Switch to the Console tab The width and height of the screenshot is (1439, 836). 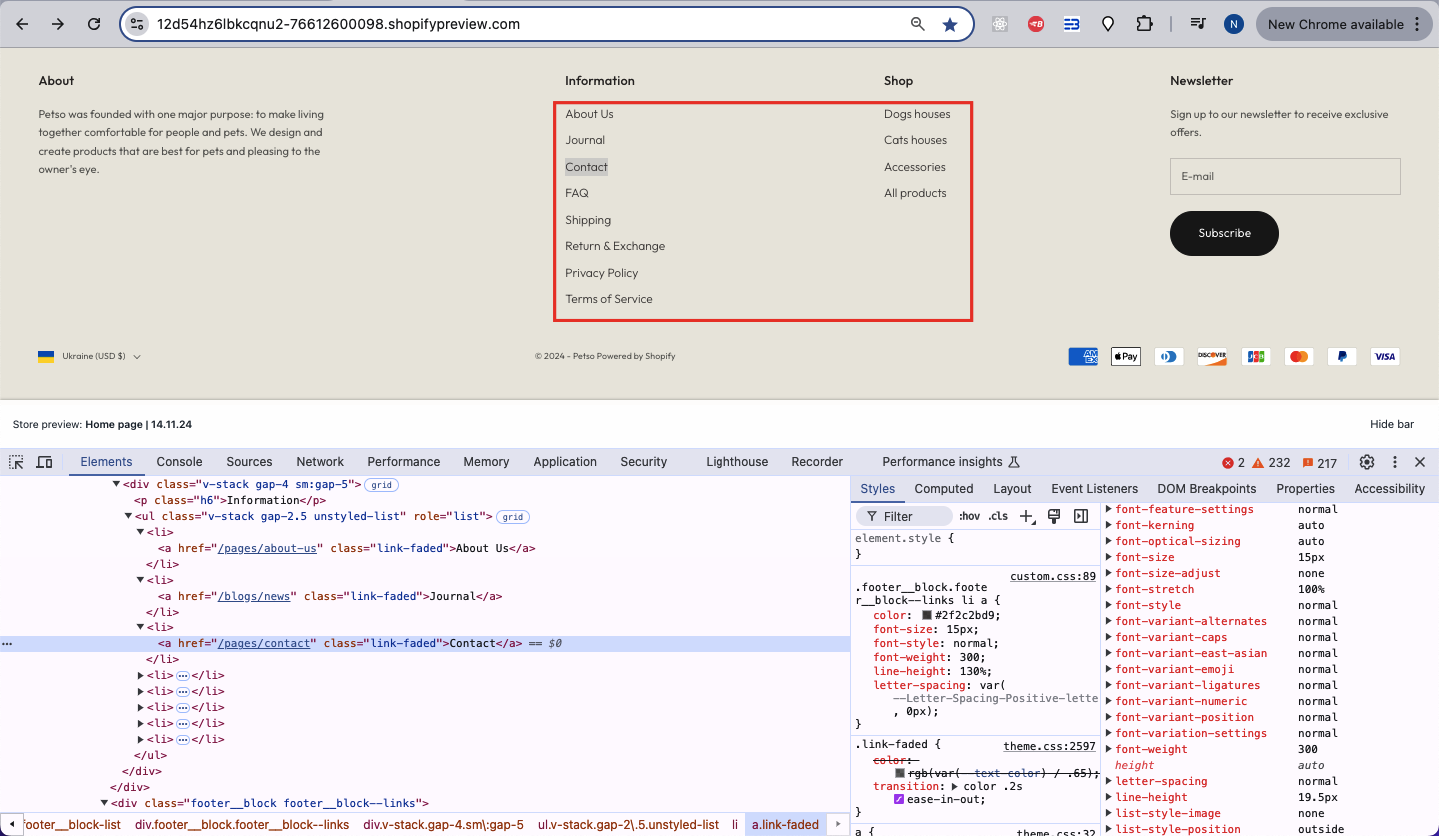179,462
